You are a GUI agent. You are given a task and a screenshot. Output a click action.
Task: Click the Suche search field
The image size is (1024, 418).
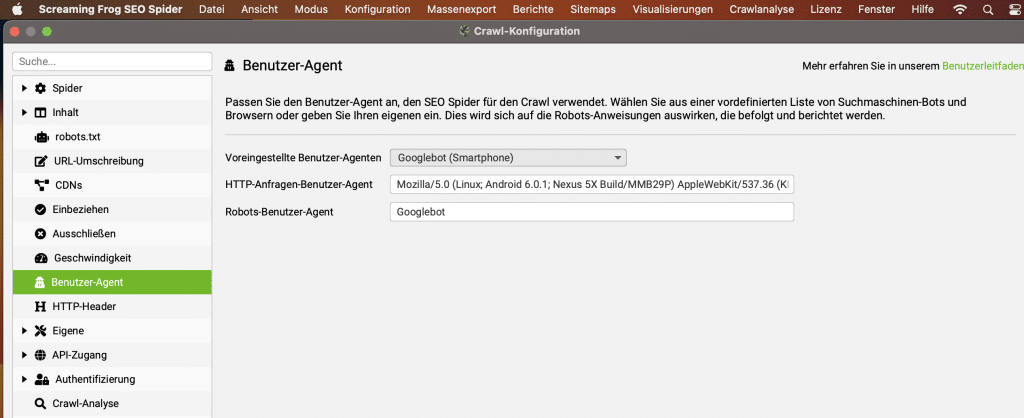click(112, 61)
